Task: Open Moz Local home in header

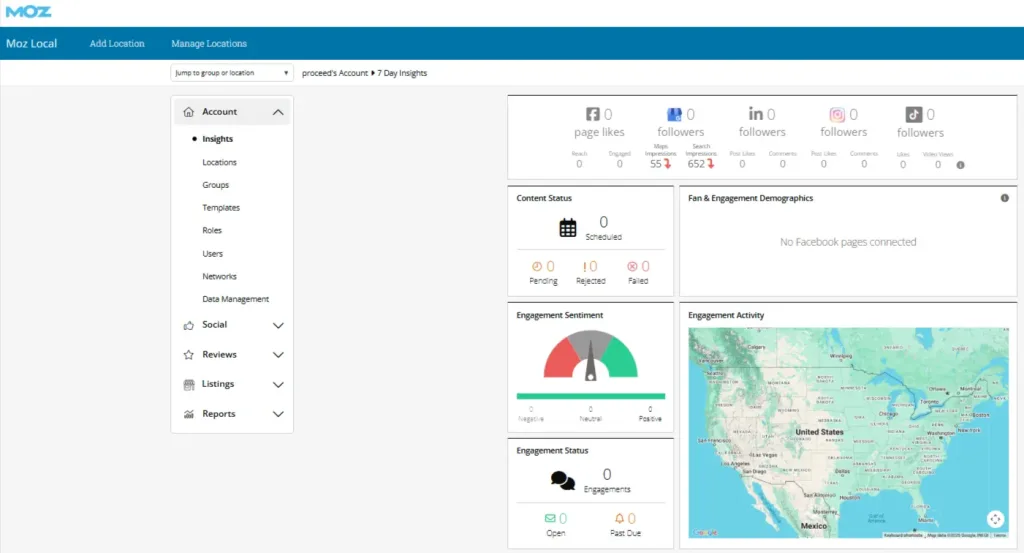Action: tap(31, 44)
